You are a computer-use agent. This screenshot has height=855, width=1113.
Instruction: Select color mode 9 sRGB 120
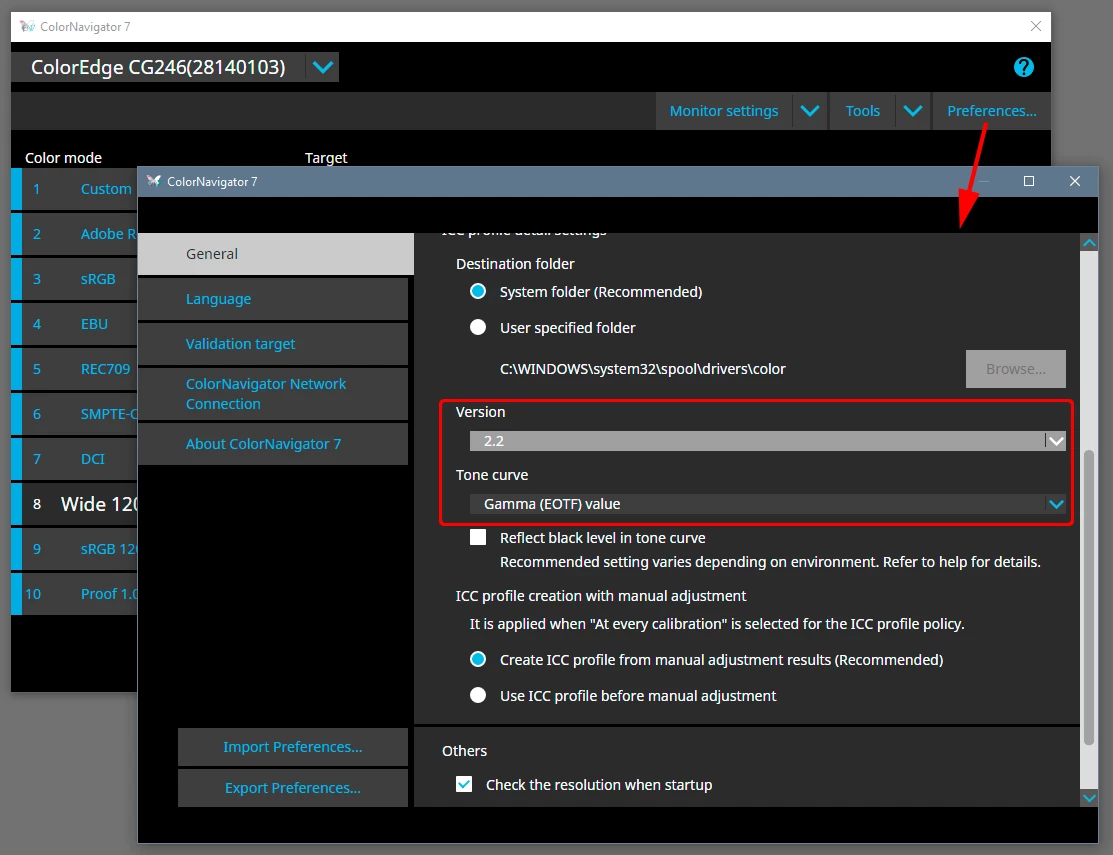coord(74,549)
